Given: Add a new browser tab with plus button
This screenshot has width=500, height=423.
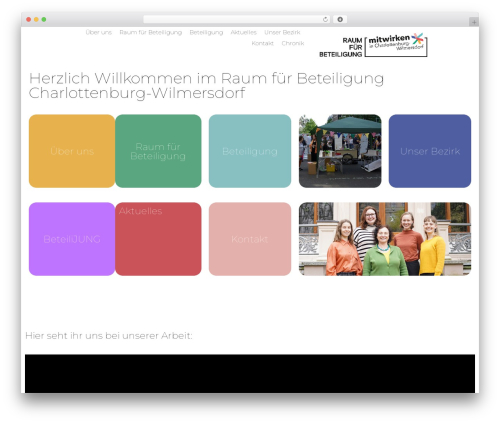Looking at the screenshot, I should pos(474,22).
